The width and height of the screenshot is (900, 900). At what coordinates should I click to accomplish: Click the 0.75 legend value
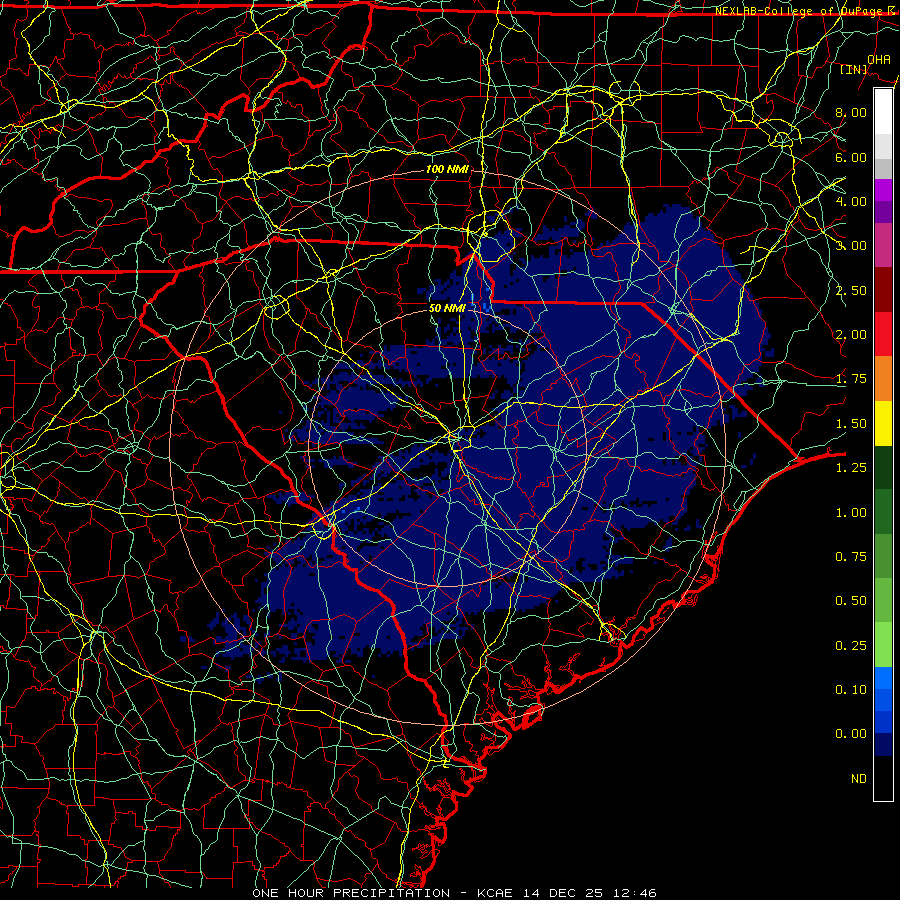coord(851,557)
